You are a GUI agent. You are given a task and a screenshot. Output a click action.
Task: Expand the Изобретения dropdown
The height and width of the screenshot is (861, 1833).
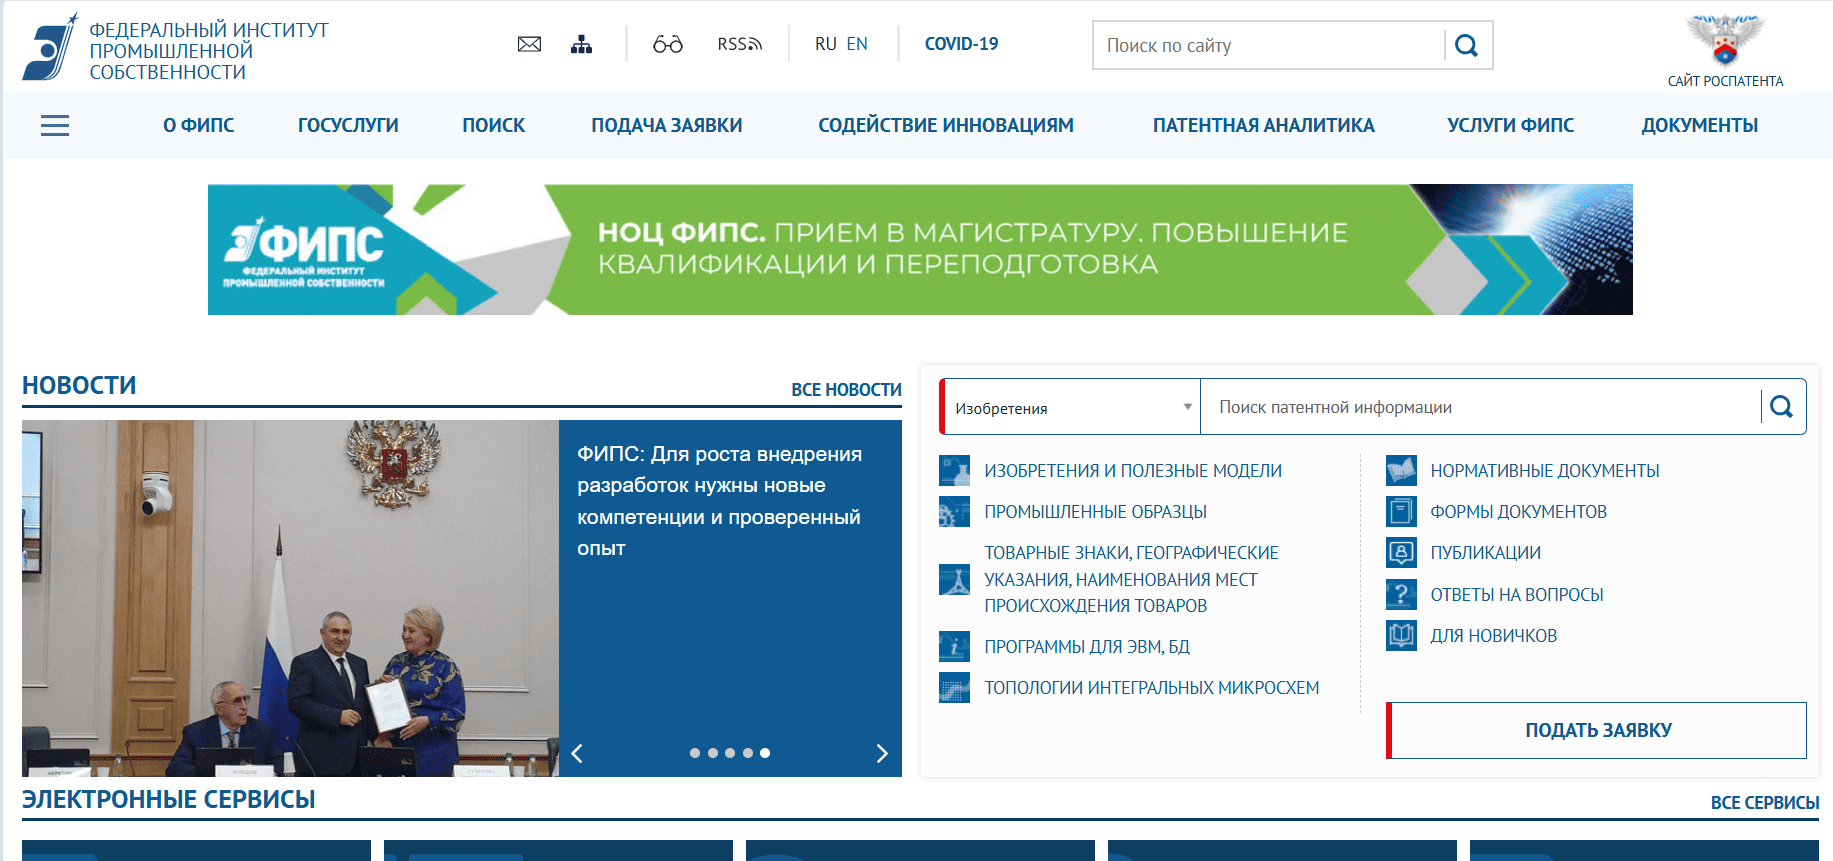(x=1070, y=407)
